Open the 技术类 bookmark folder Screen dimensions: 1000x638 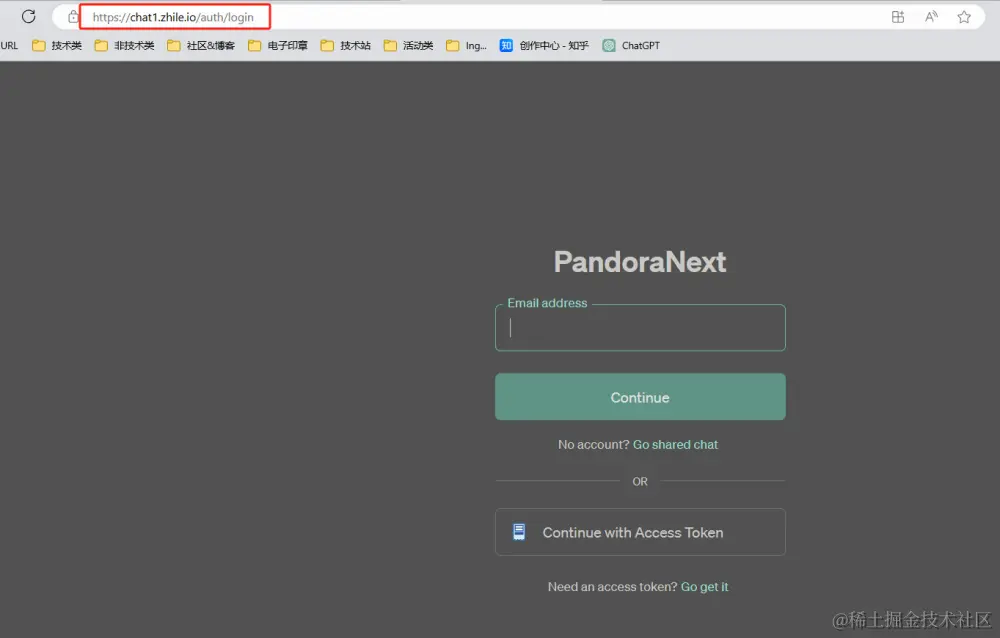tap(57, 45)
